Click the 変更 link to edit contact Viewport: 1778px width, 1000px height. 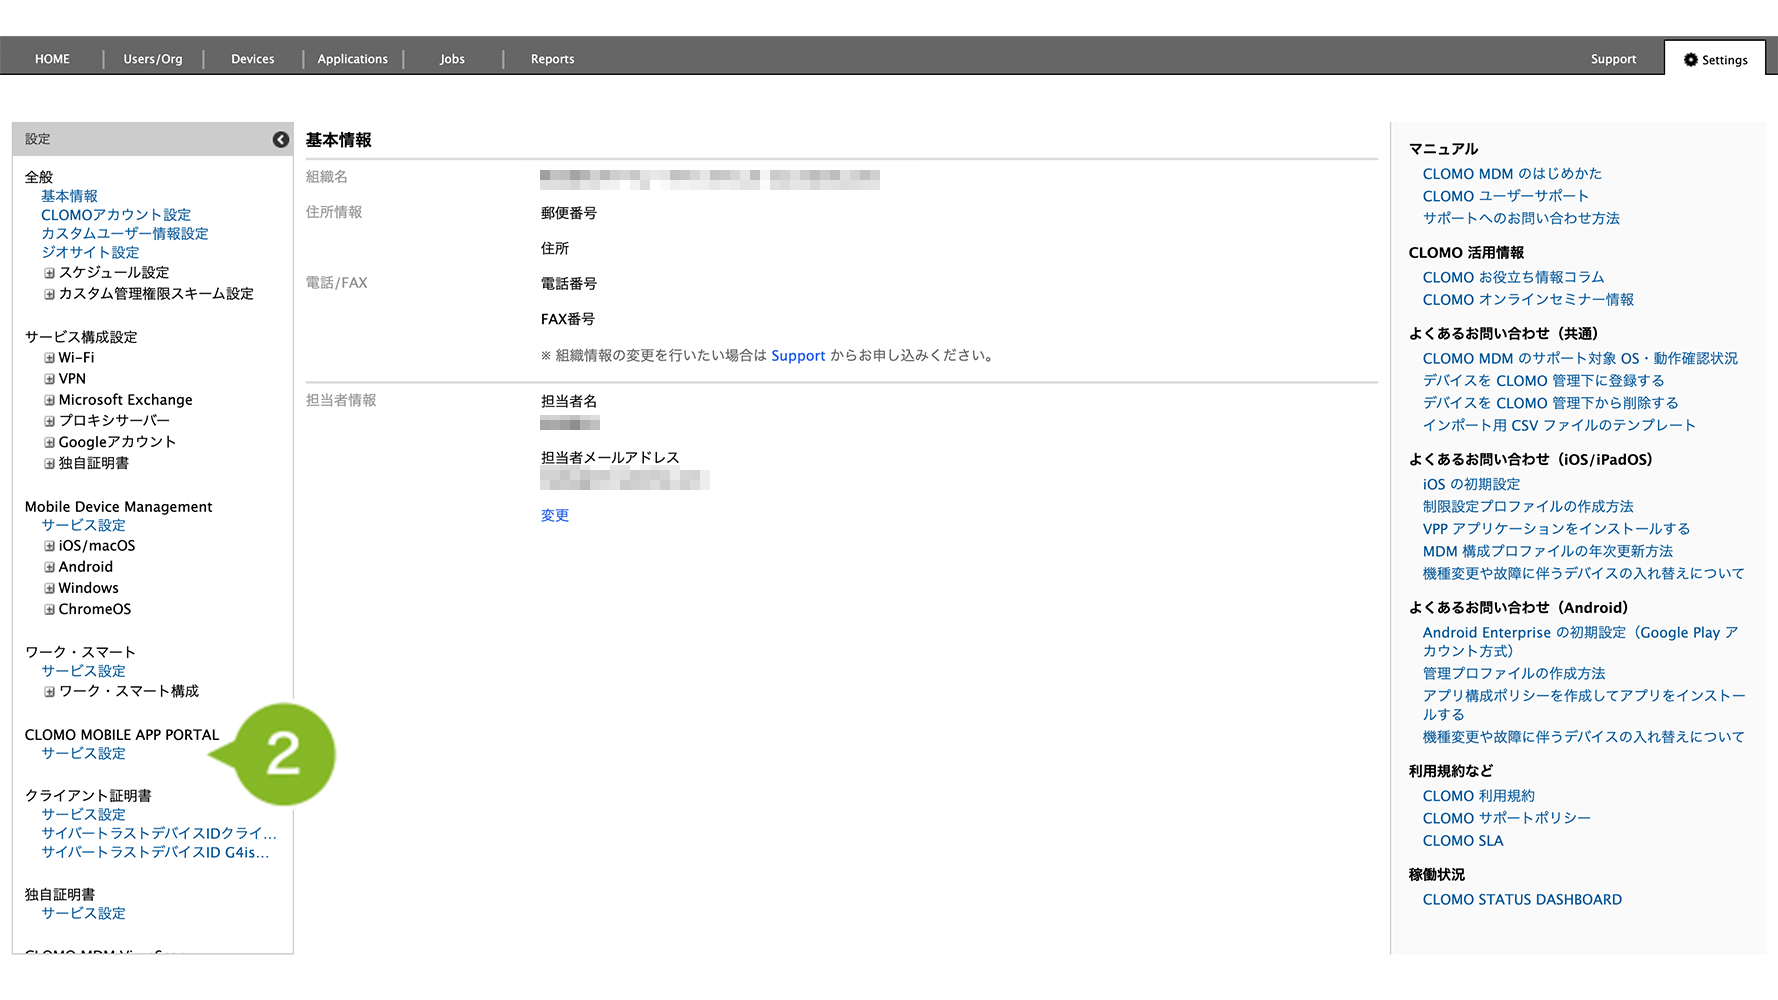coord(554,516)
